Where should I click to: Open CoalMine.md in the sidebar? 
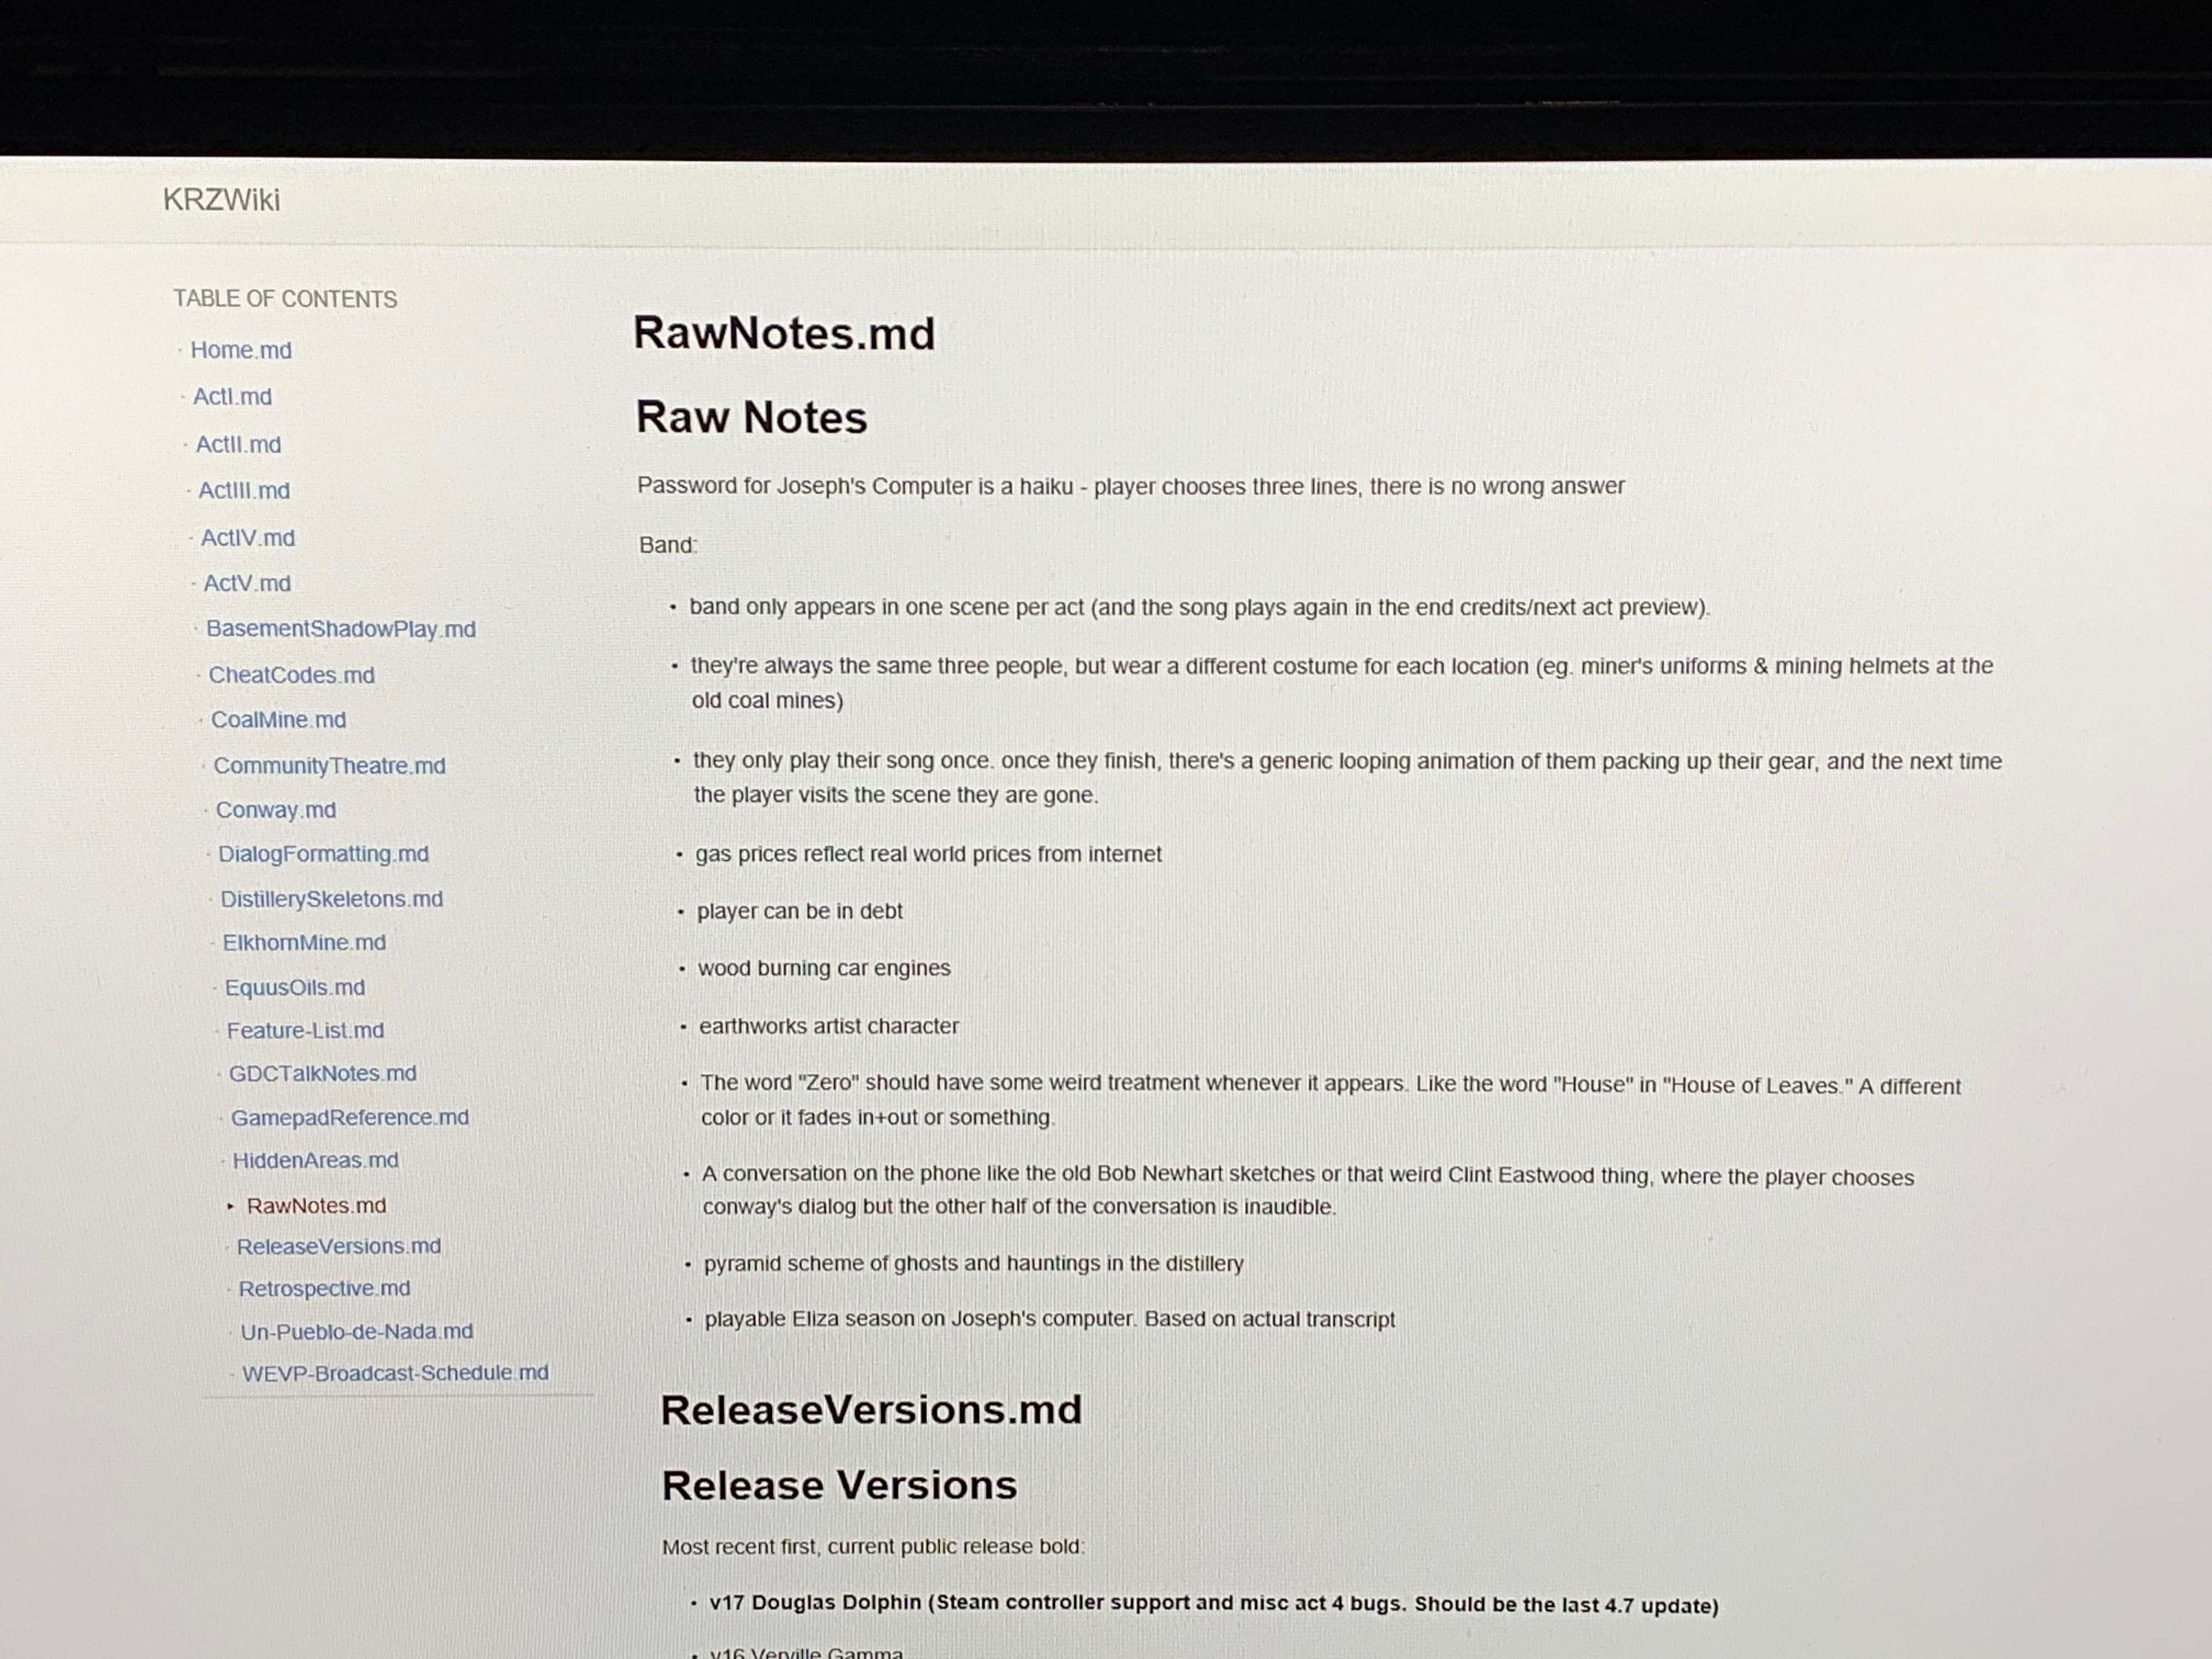pos(278,720)
